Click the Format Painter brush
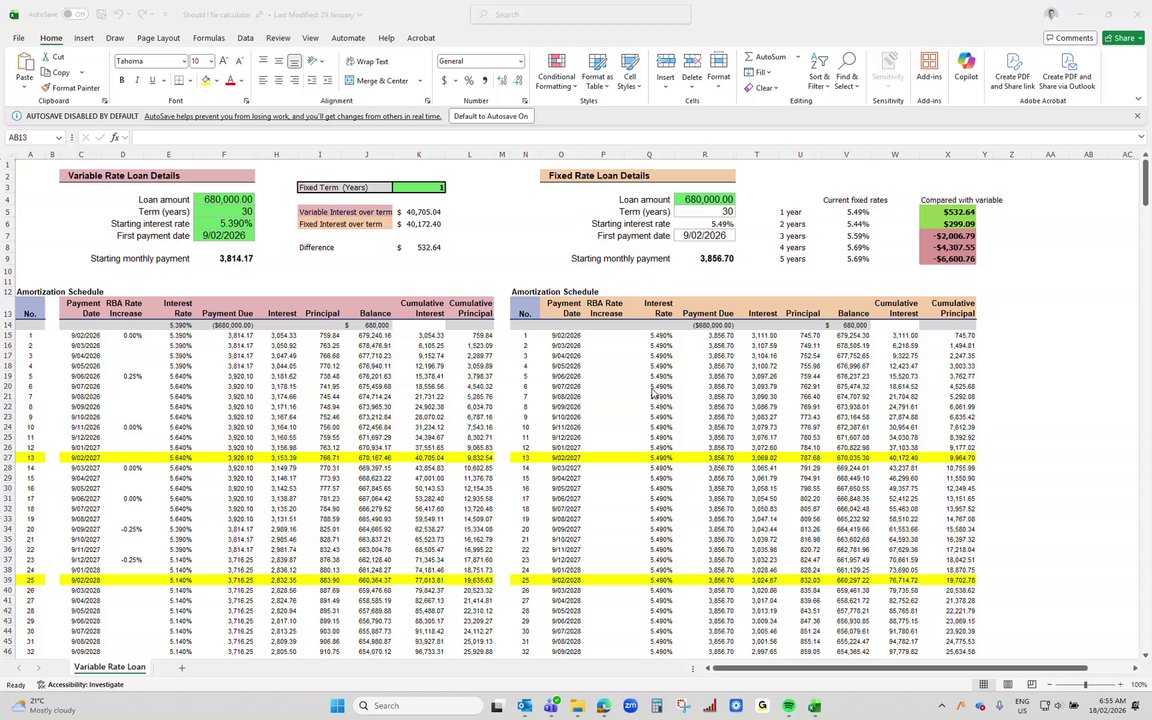The image size is (1152, 720). click(x=46, y=87)
